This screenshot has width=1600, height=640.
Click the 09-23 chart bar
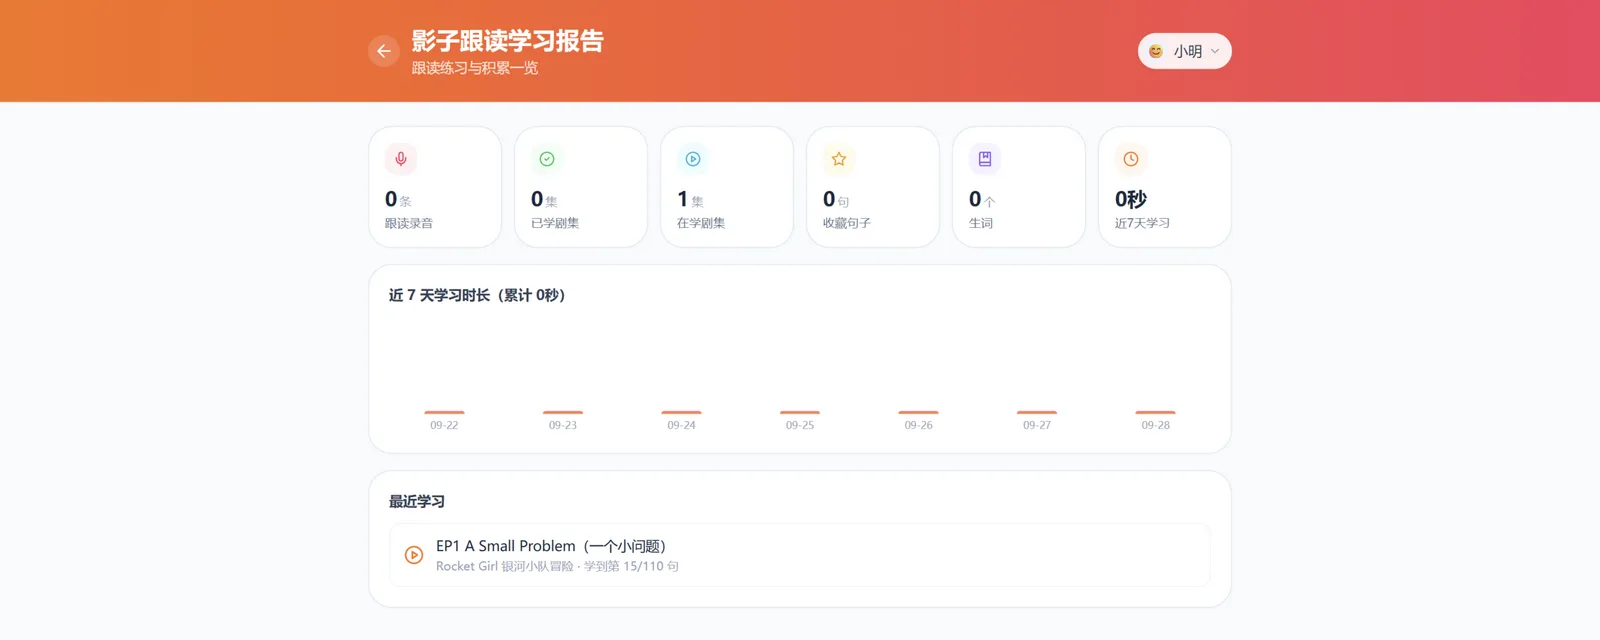click(563, 412)
